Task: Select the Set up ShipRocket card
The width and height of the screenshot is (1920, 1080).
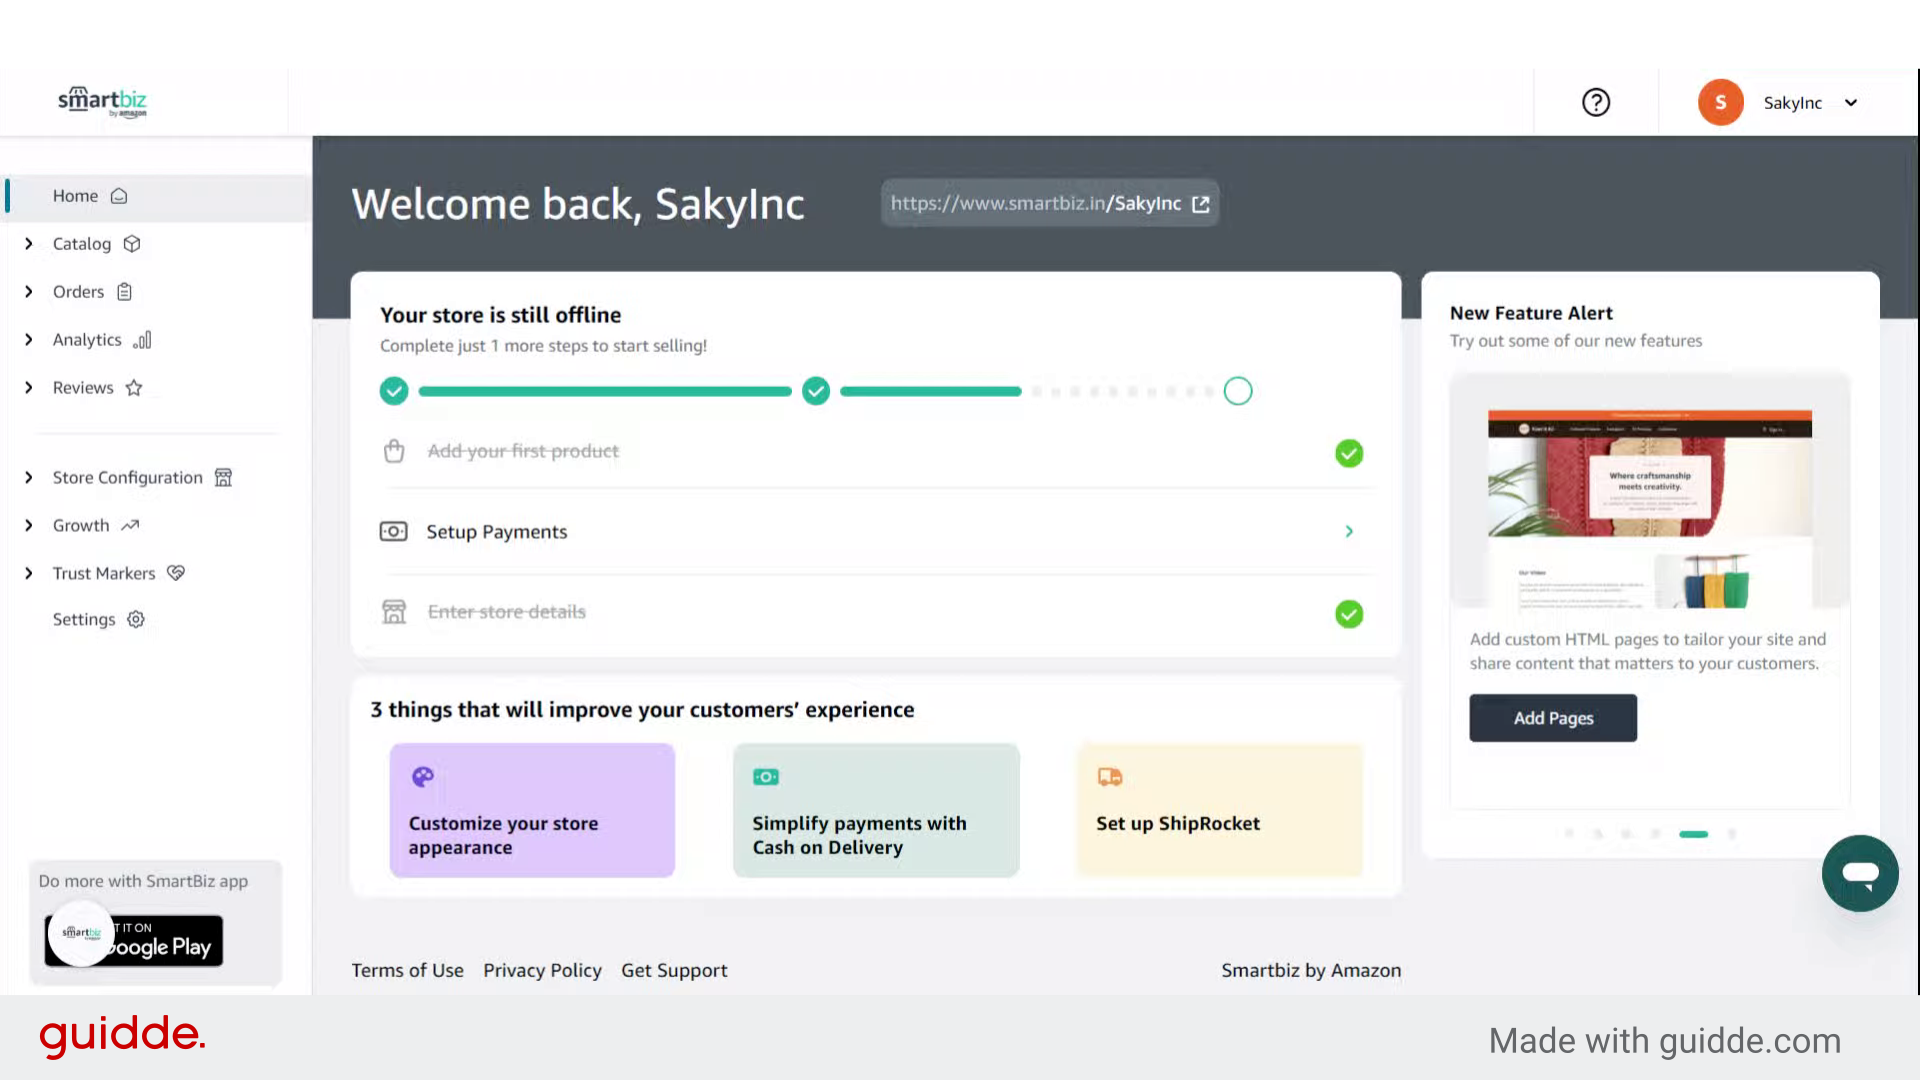Action: [1219, 810]
